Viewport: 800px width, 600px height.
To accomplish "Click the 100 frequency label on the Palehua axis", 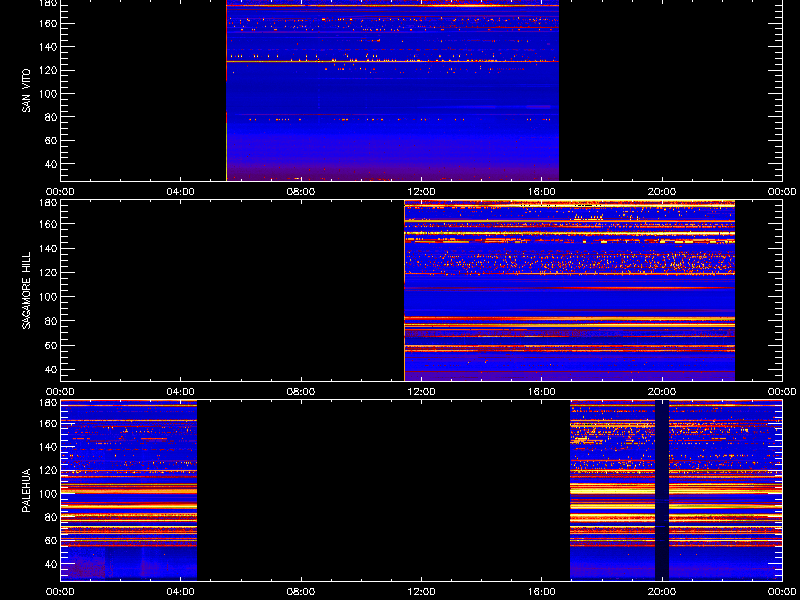I will pos(47,494).
